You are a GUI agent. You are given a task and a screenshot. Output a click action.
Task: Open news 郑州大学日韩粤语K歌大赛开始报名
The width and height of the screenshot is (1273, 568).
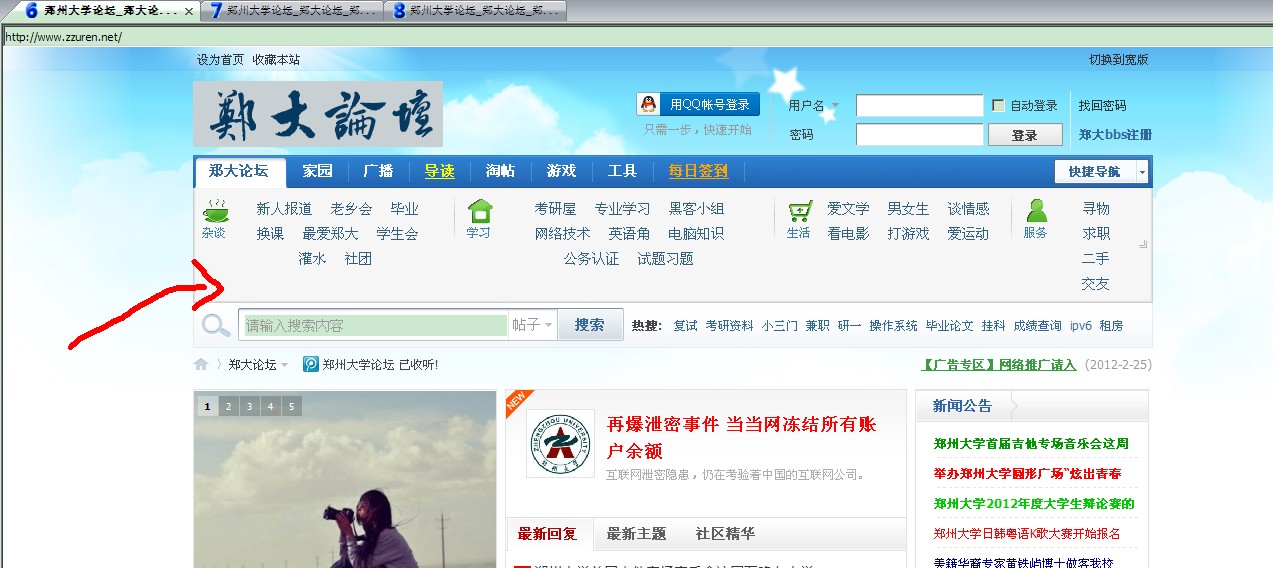pos(1027,534)
